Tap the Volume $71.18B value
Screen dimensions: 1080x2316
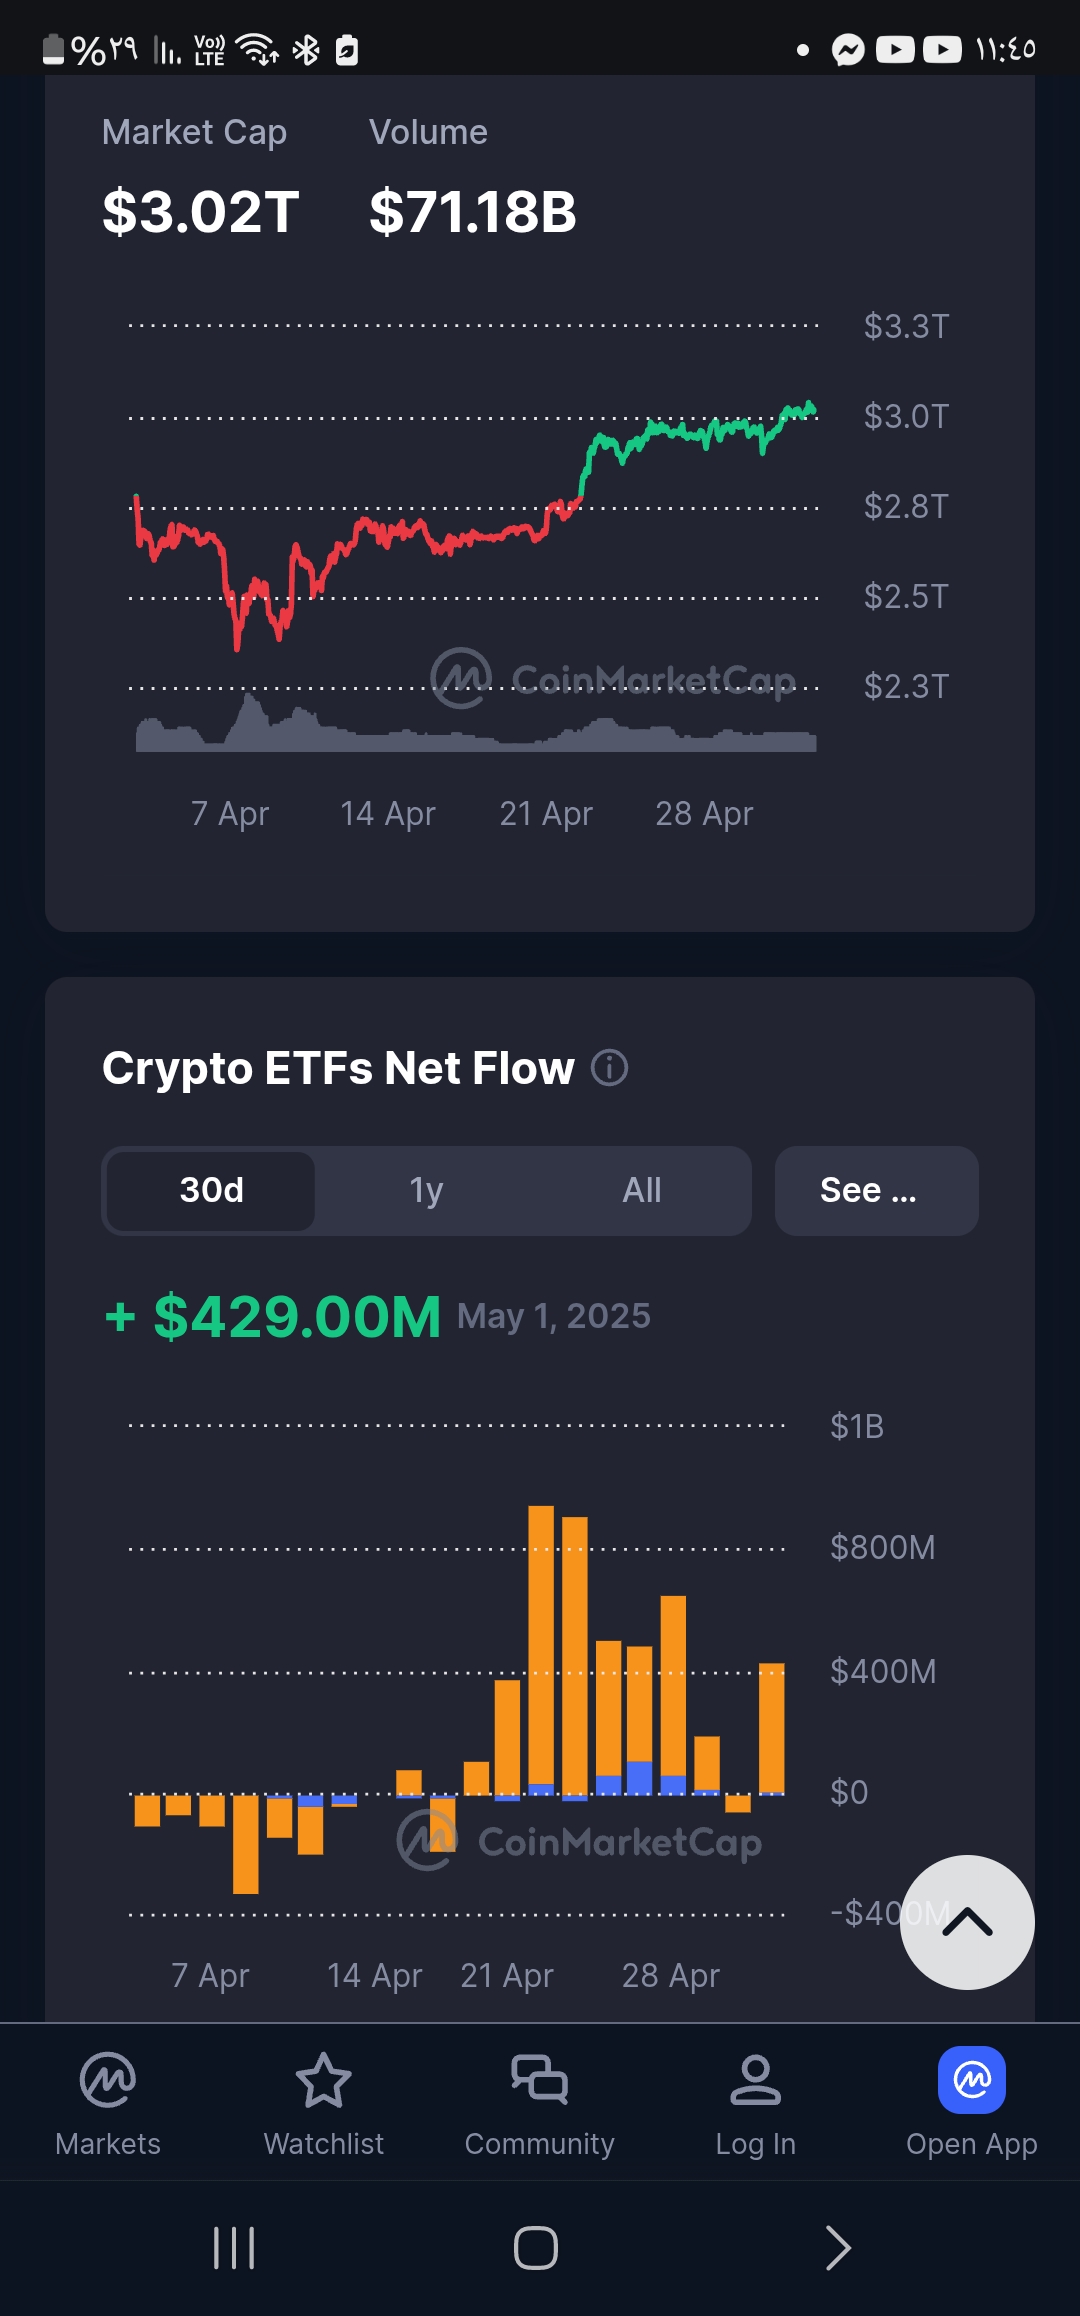coord(472,212)
